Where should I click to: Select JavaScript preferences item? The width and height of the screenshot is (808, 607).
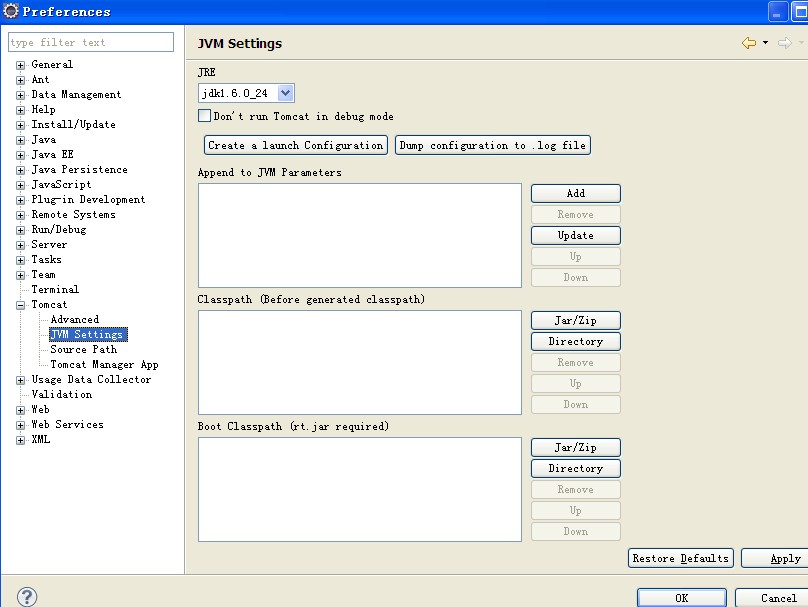[61, 184]
